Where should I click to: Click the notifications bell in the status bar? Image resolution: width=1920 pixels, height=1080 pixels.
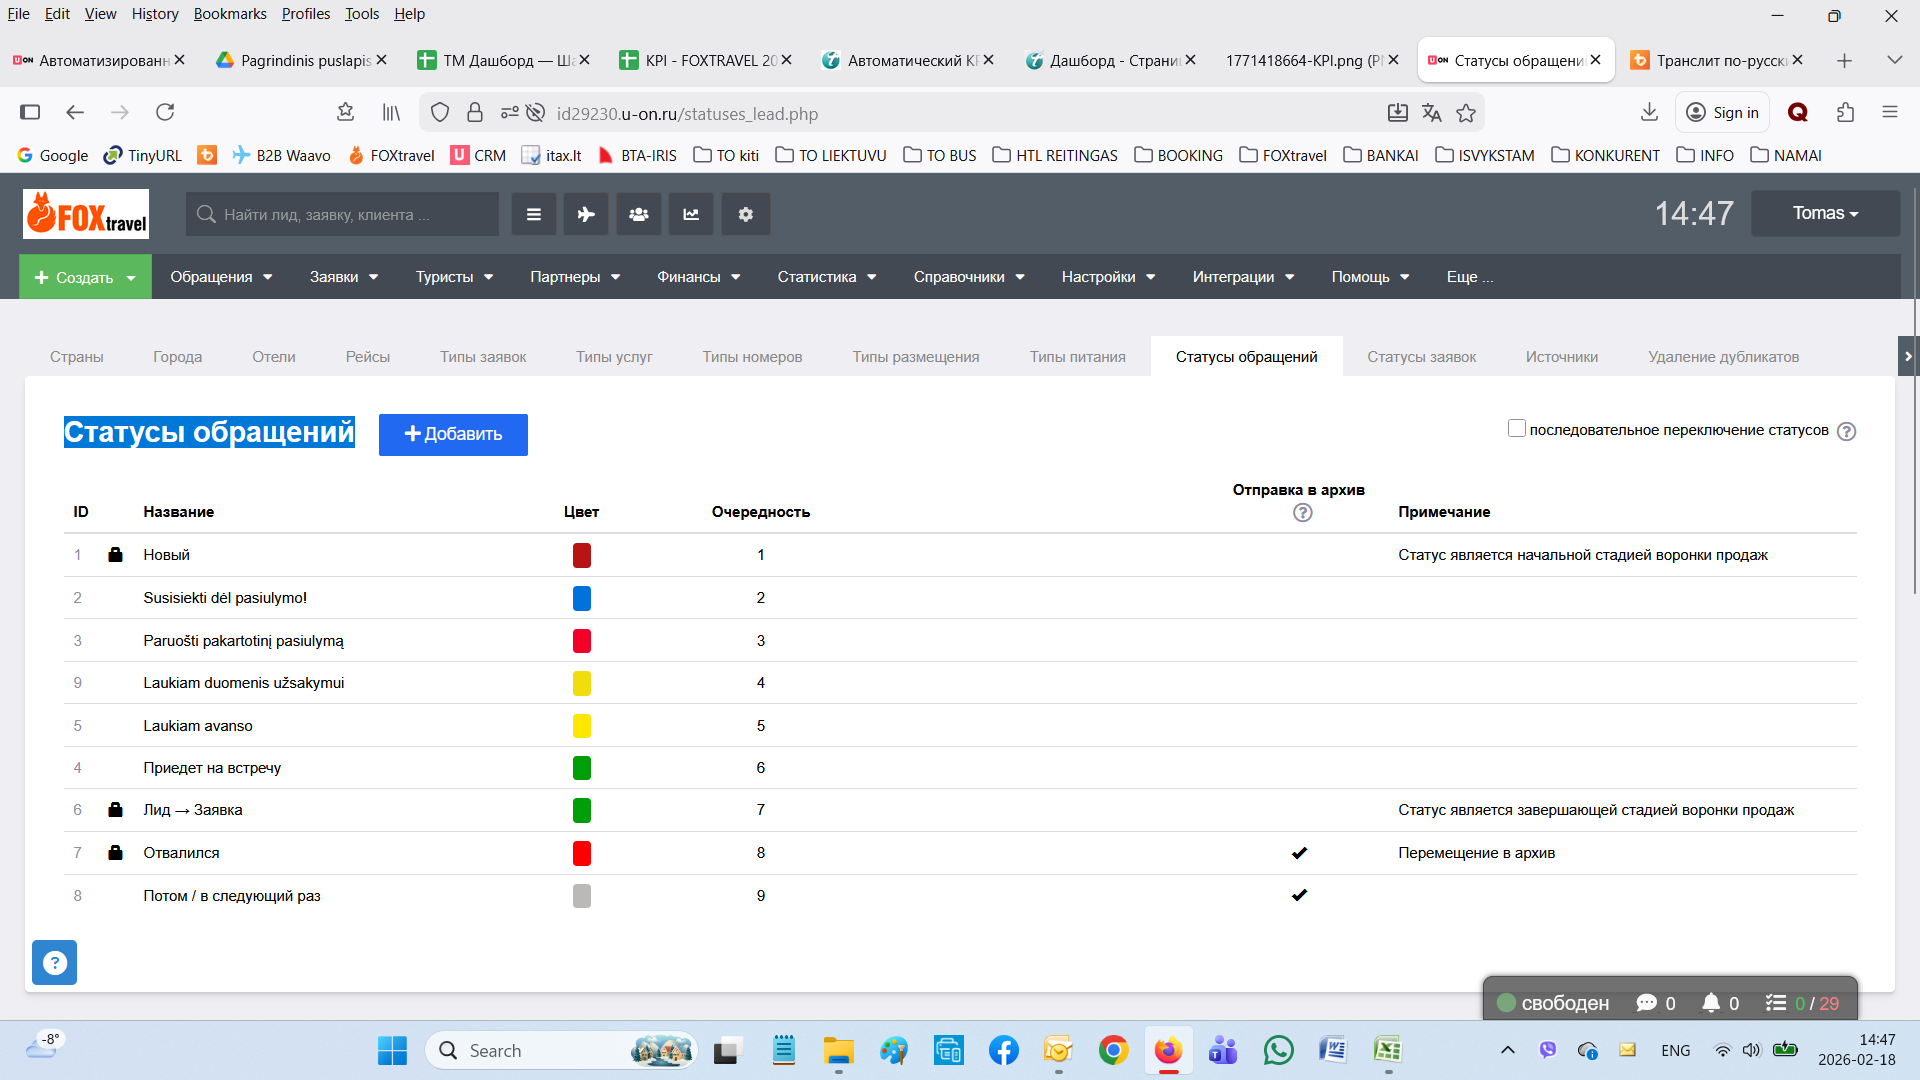[x=1711, y=1003]
